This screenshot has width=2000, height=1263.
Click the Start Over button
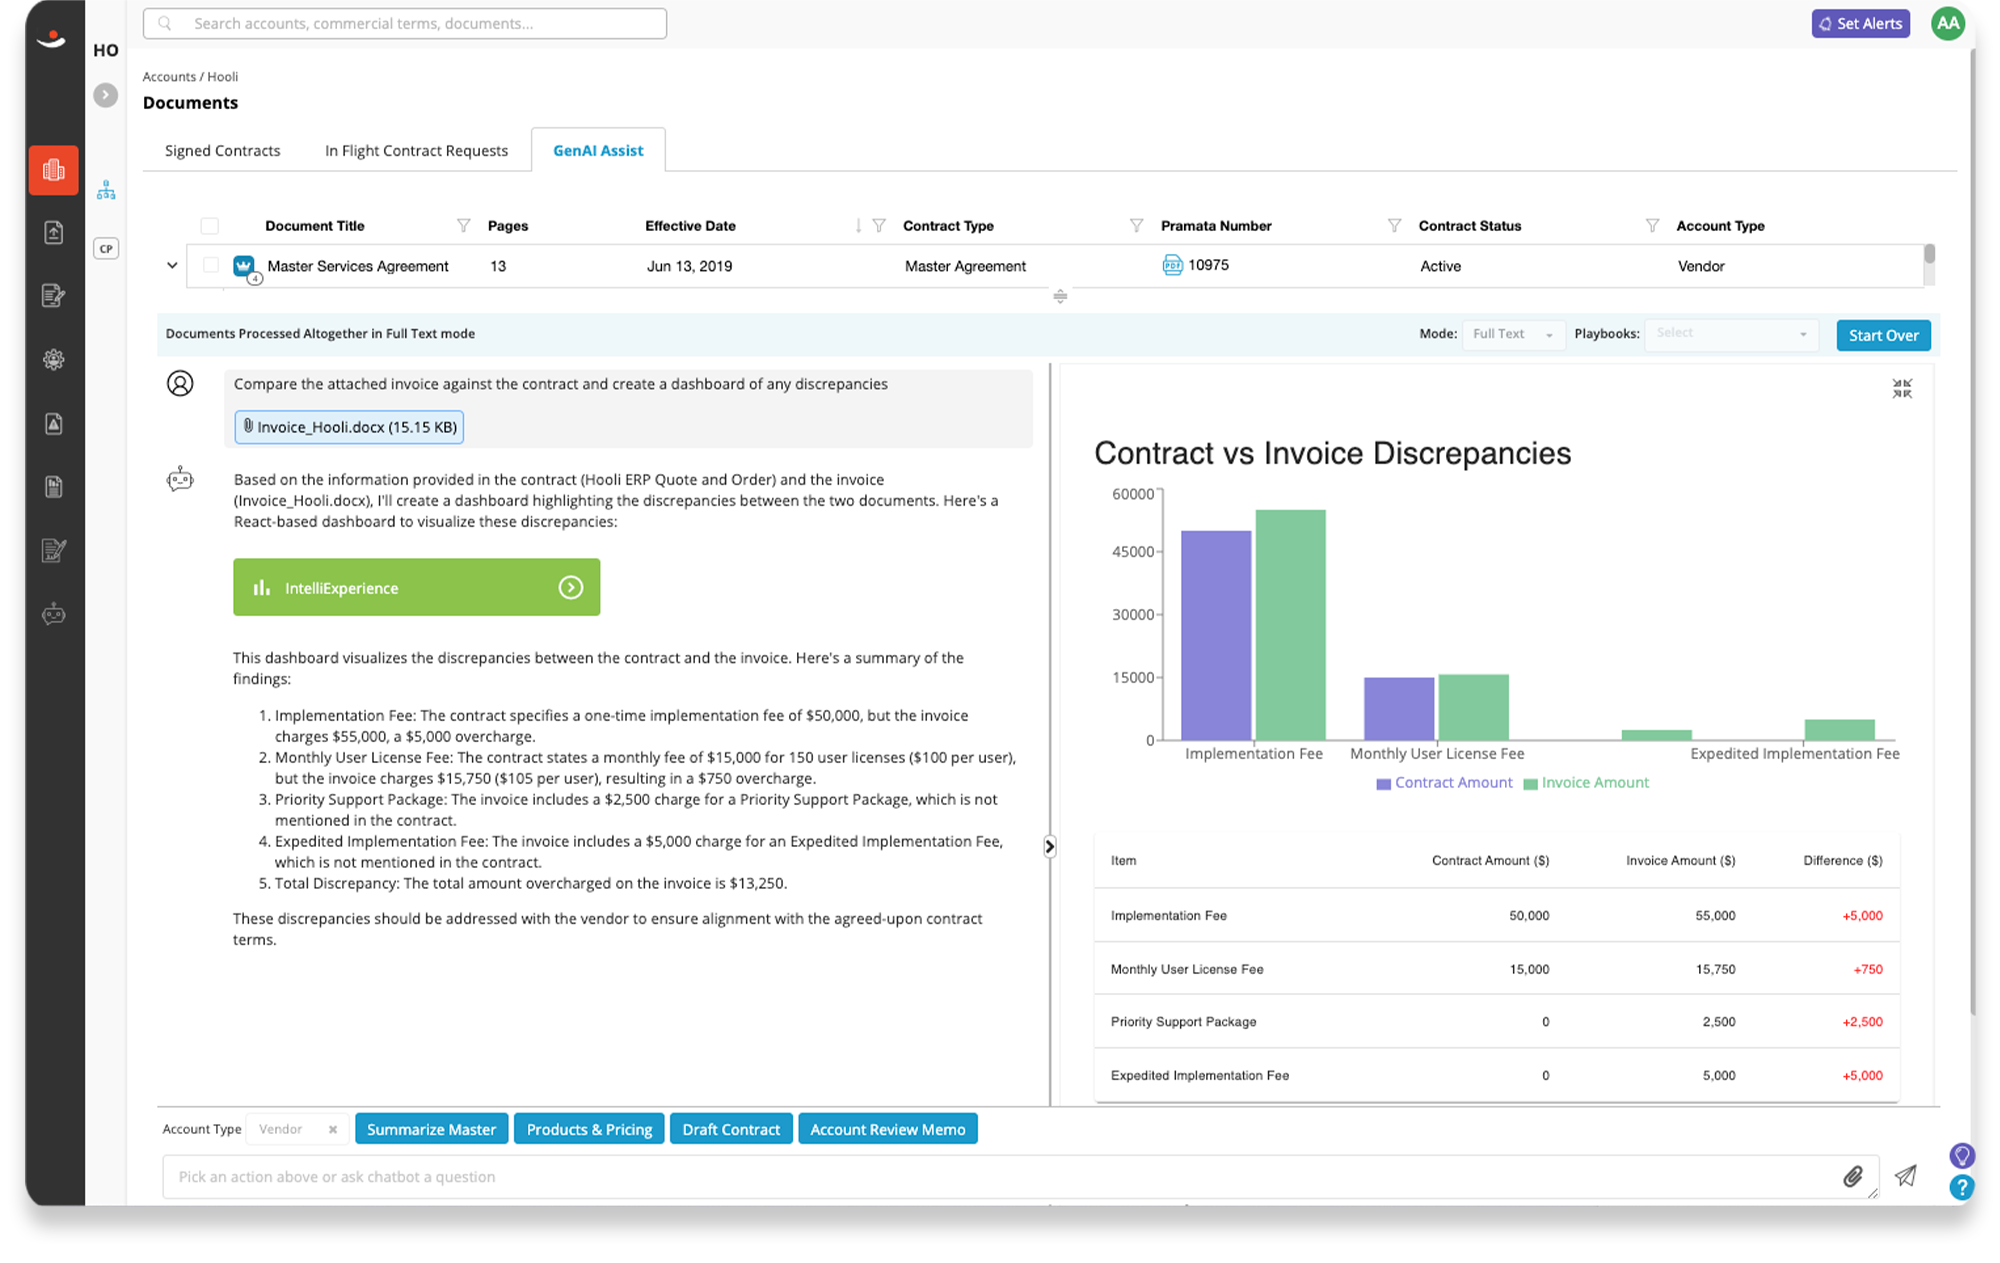tap(1883, 335)
